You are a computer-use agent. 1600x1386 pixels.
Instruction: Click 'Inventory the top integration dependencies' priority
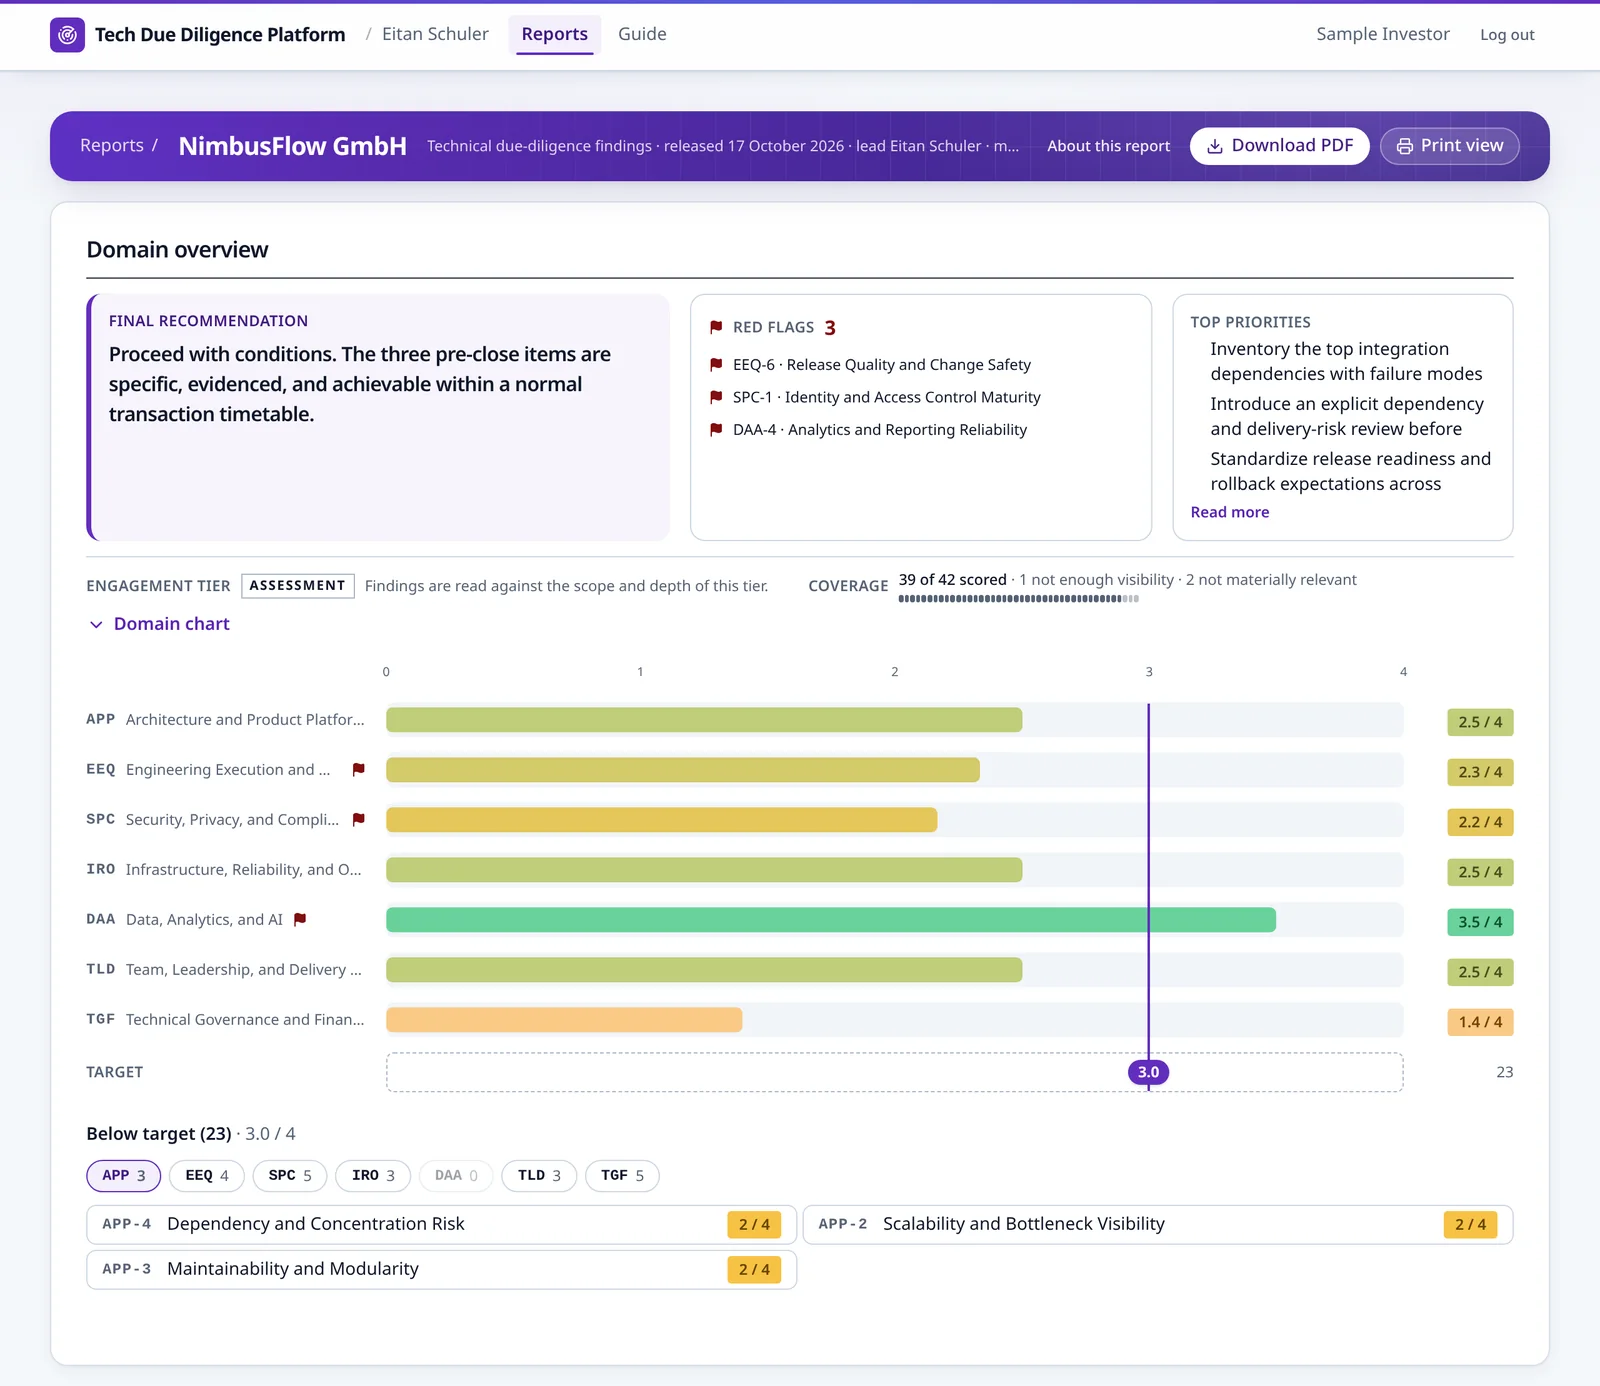[x=1346, y=361]
